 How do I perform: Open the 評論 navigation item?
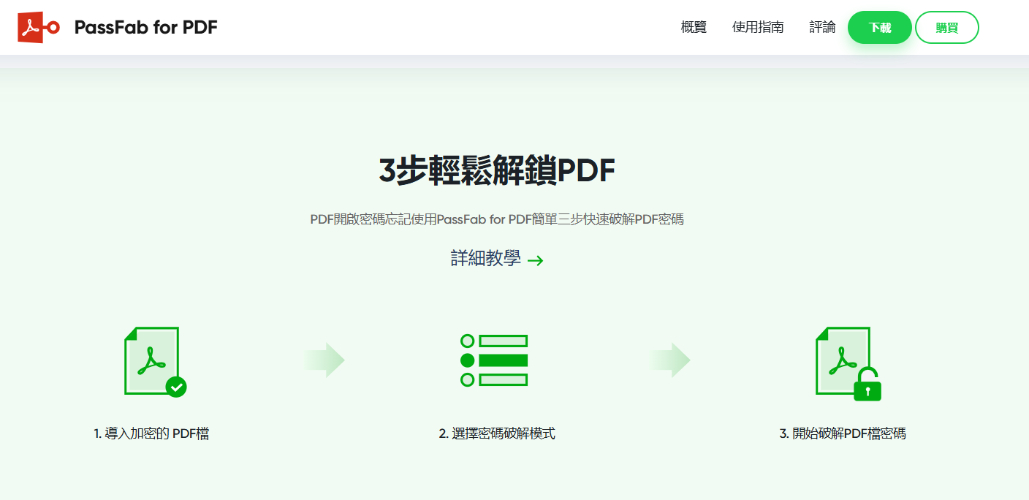pos(822,28)
